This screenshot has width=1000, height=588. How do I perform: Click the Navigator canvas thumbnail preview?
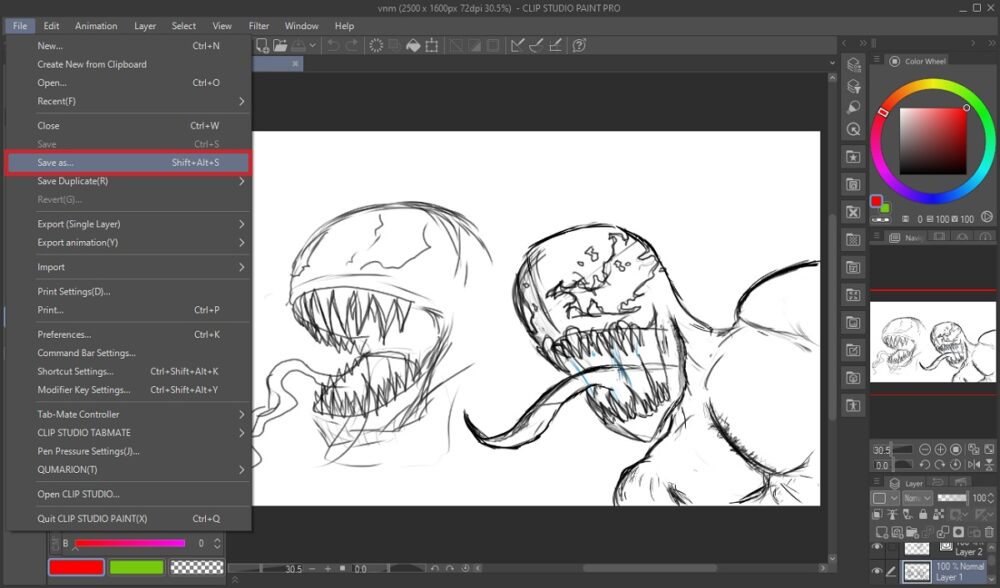(x=933, y=343)
